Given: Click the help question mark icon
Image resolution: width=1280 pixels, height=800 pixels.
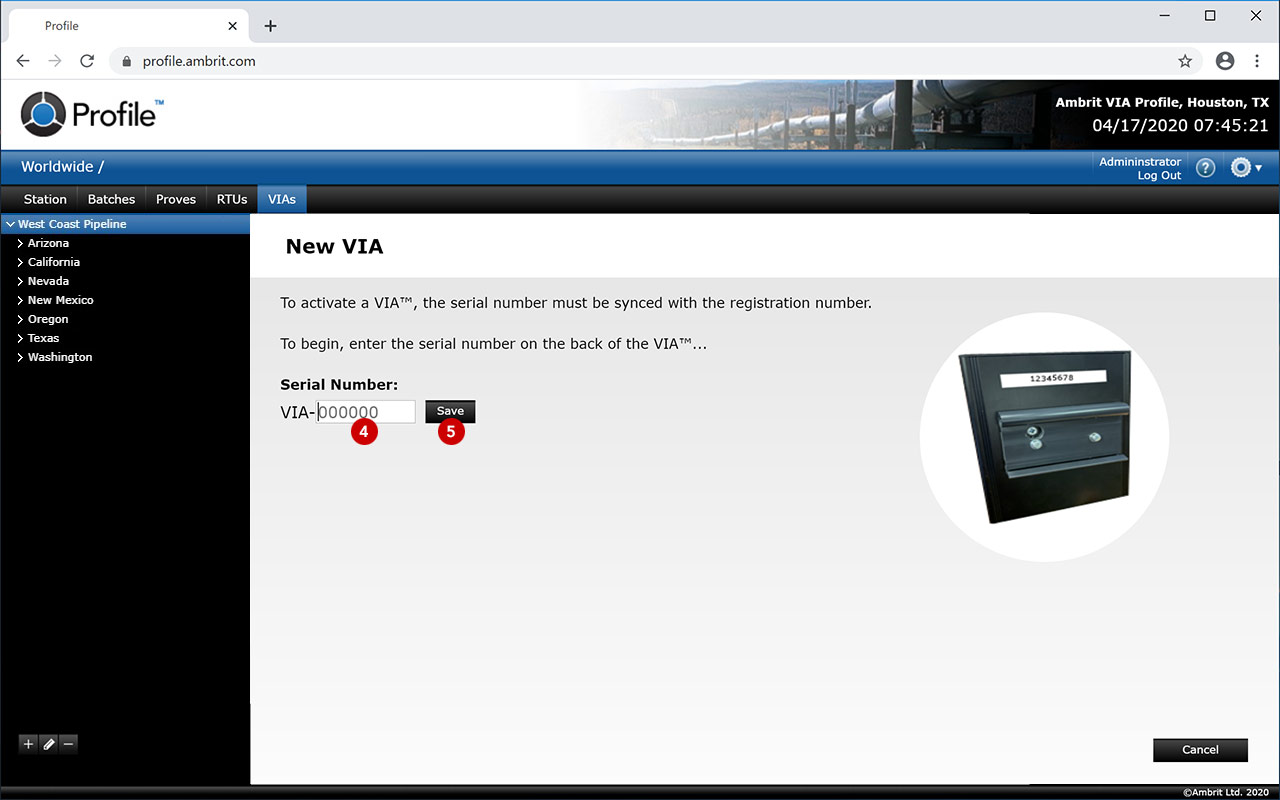Looking at the screenshot, I should [x=1205, y=168].
